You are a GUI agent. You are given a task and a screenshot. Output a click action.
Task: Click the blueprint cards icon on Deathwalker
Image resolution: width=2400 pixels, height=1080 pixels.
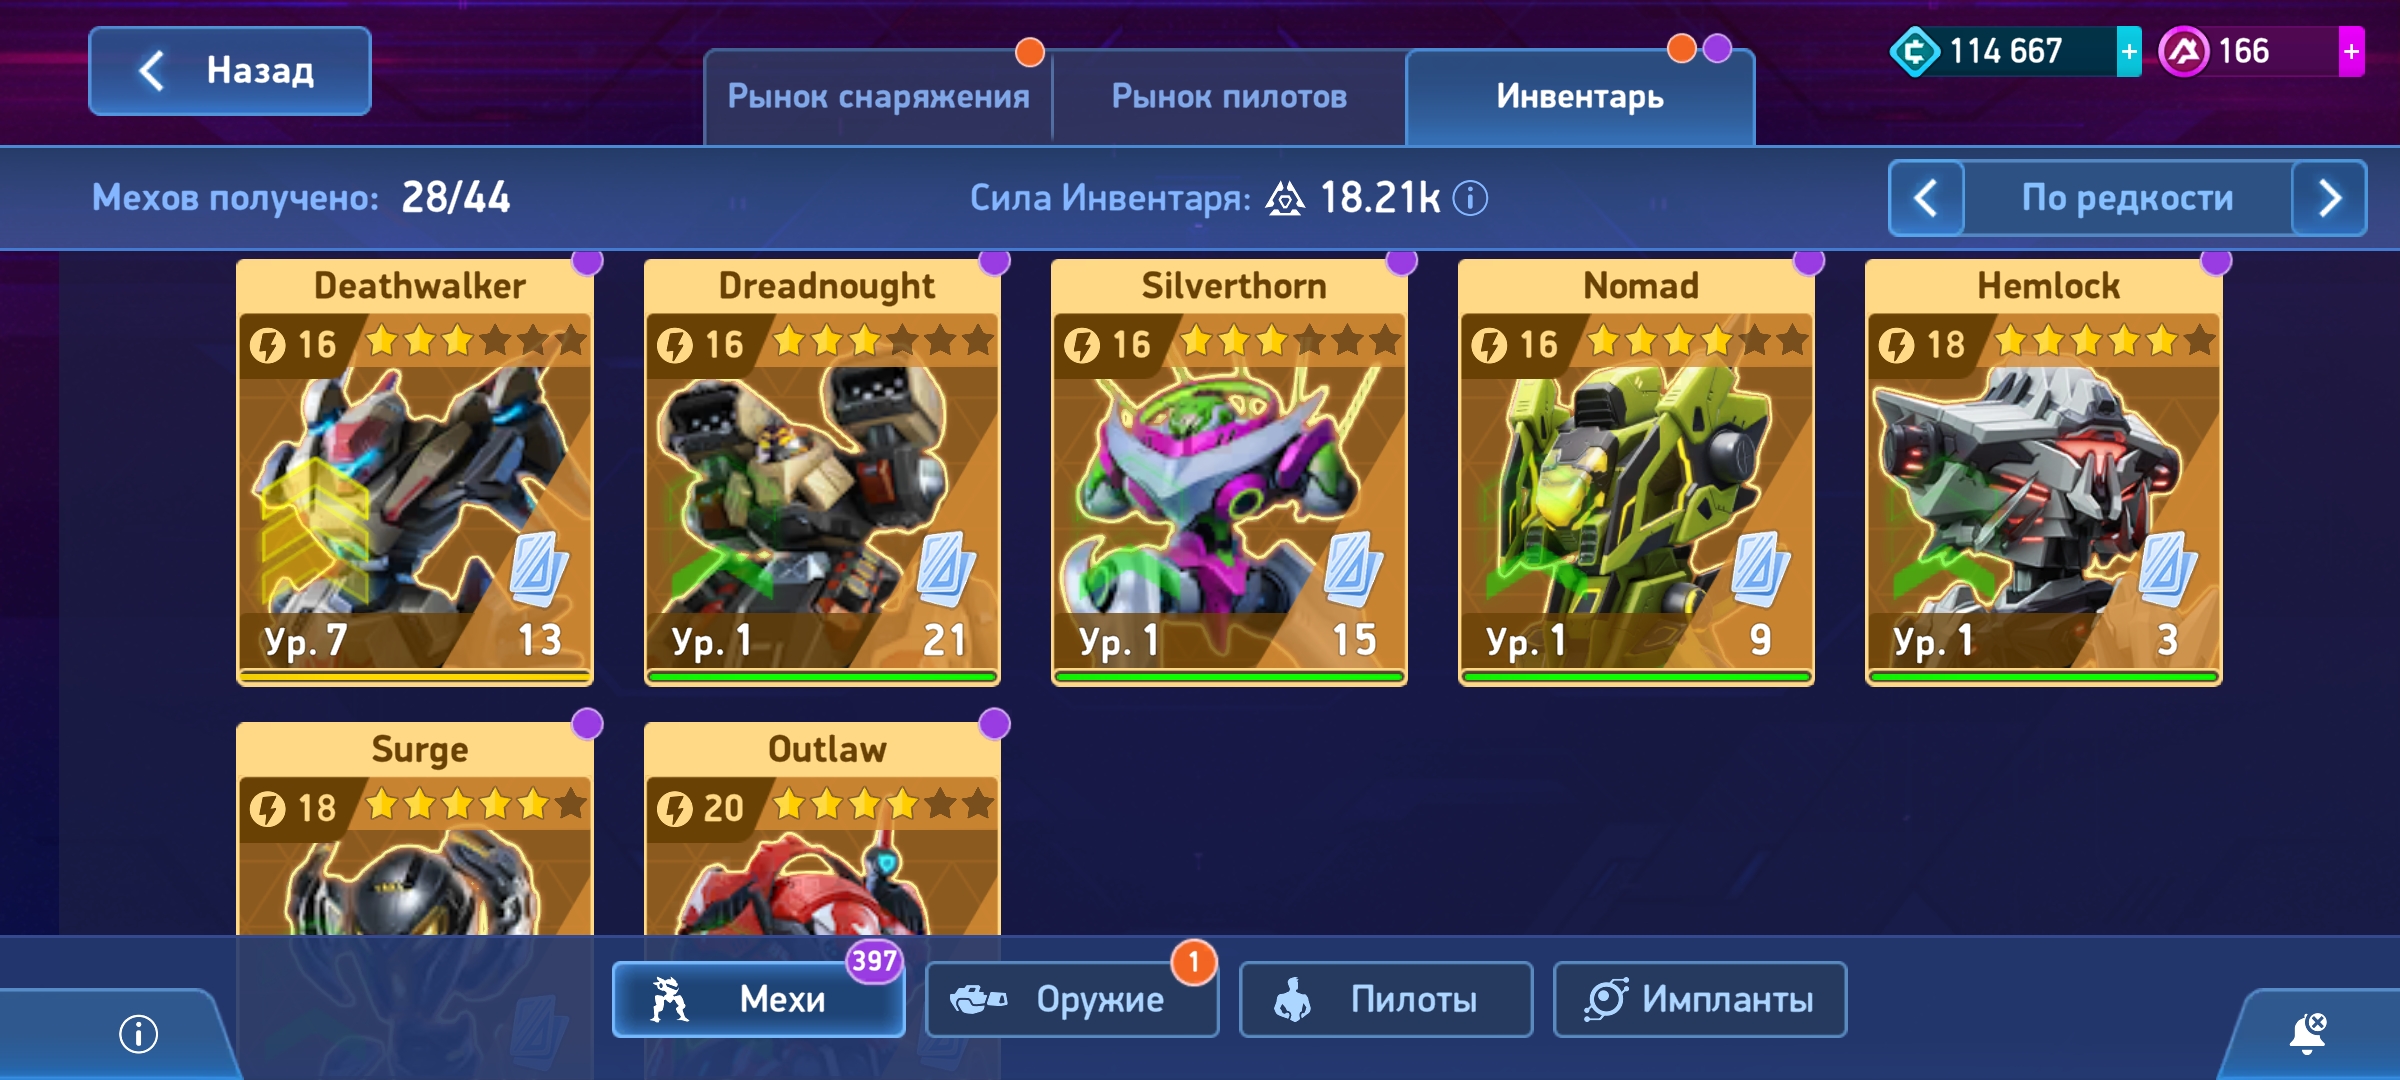click(x=539, y=569)
